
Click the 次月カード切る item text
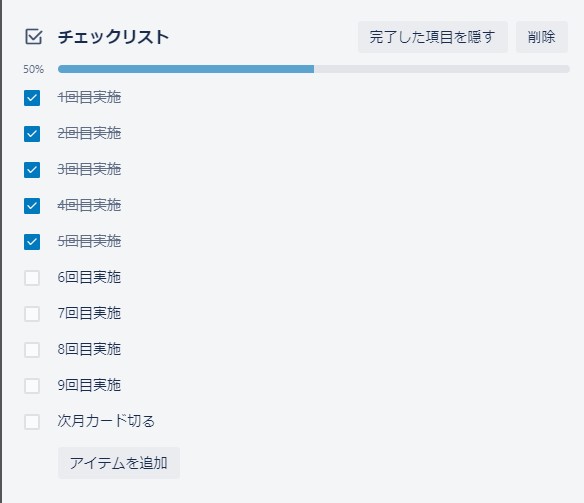click(106, 421)
